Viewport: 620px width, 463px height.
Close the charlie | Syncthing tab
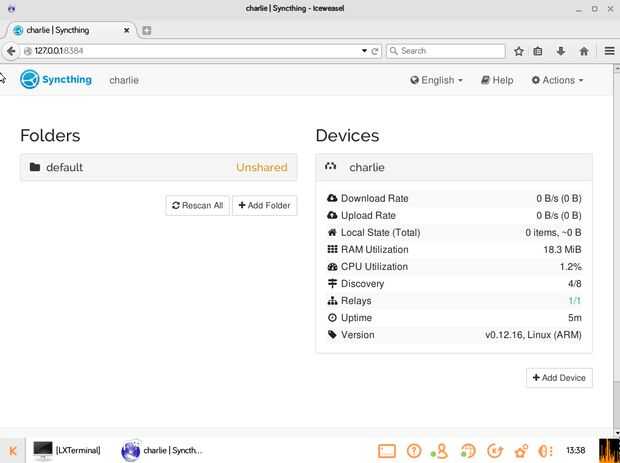point(127,30)
